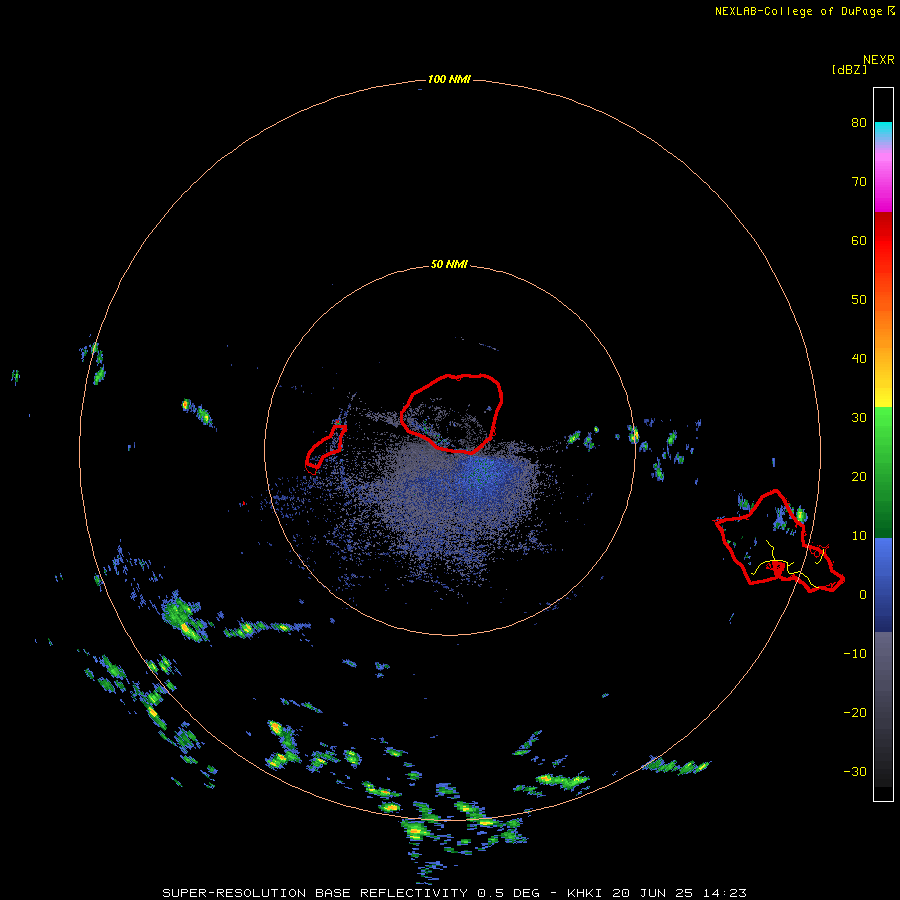Image resolution: width=900 pixels, height=900 pixels.
Task: Click the 30 value on the dBZ scale
Action: coord(859,418)
